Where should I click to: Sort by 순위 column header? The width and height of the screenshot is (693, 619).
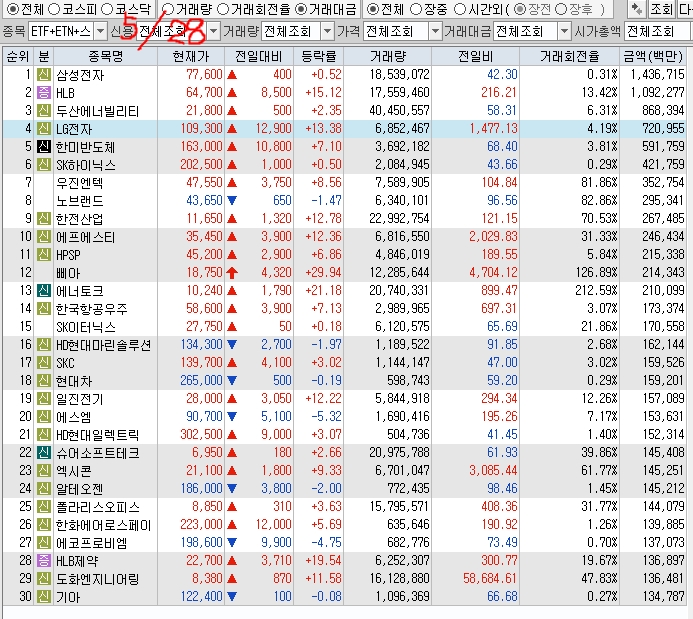(x=18, y=56)
